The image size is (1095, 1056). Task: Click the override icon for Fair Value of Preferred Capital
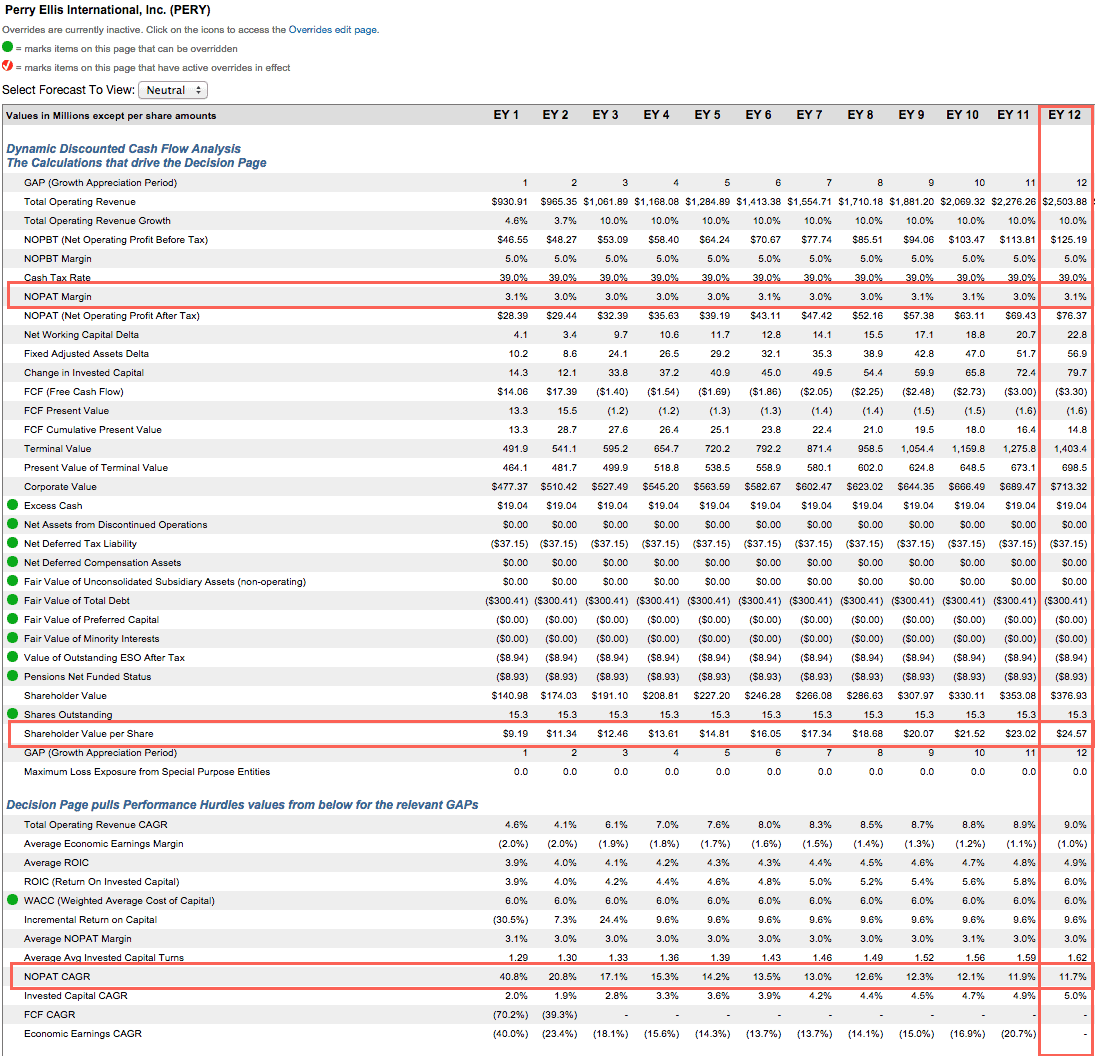pos(12,619)
